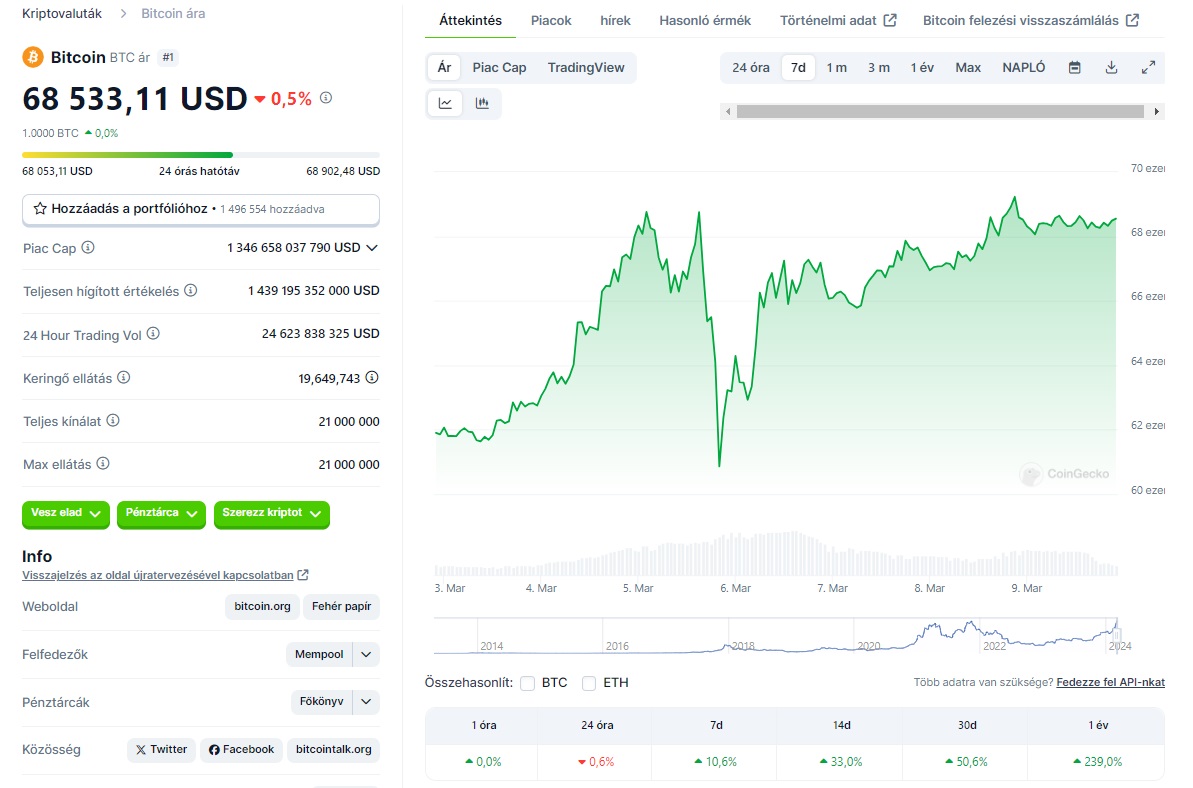Image resolution: width=1193 pixels, height=788 pixels.
Task: Click left arrow of chart range scrollbar
Action: pos(728,112)
